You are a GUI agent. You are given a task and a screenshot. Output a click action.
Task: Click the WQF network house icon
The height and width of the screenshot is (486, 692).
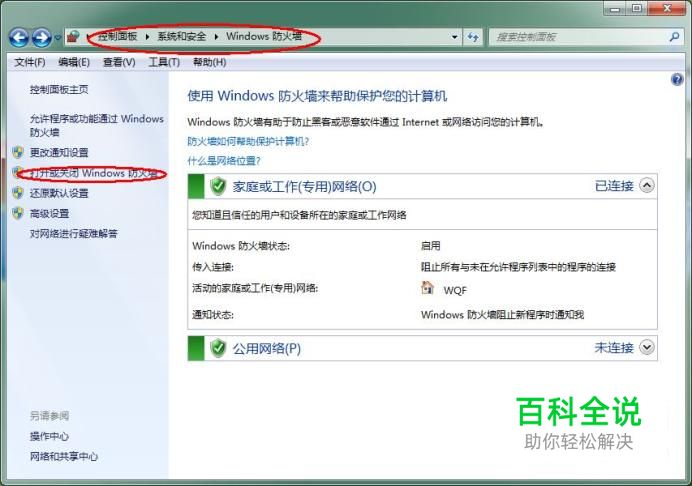tap(427, 288)
